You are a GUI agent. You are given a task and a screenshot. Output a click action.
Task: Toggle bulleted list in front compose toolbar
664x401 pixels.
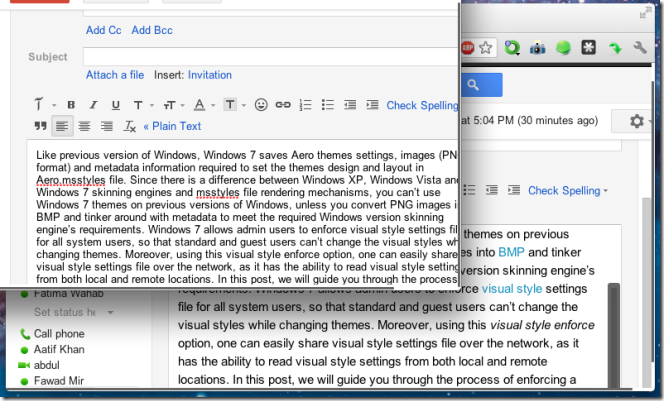pyautogui.click(x=328, y=105)
